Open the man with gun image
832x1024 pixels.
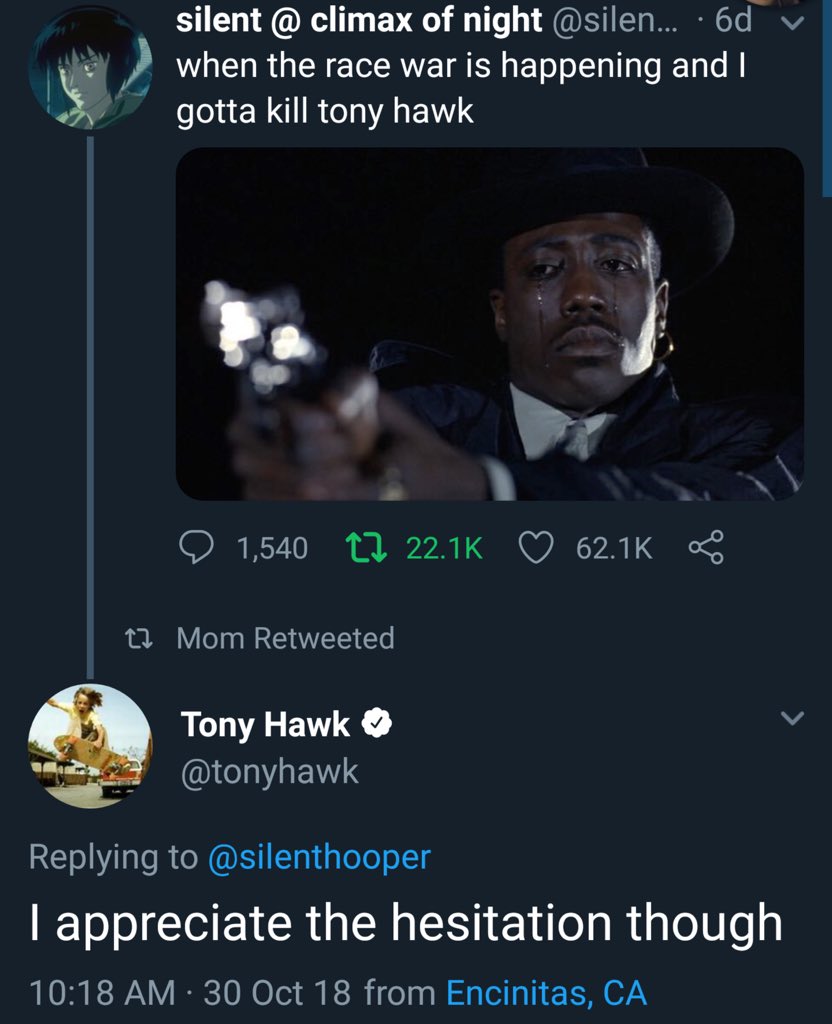click(x=489, y=324)
